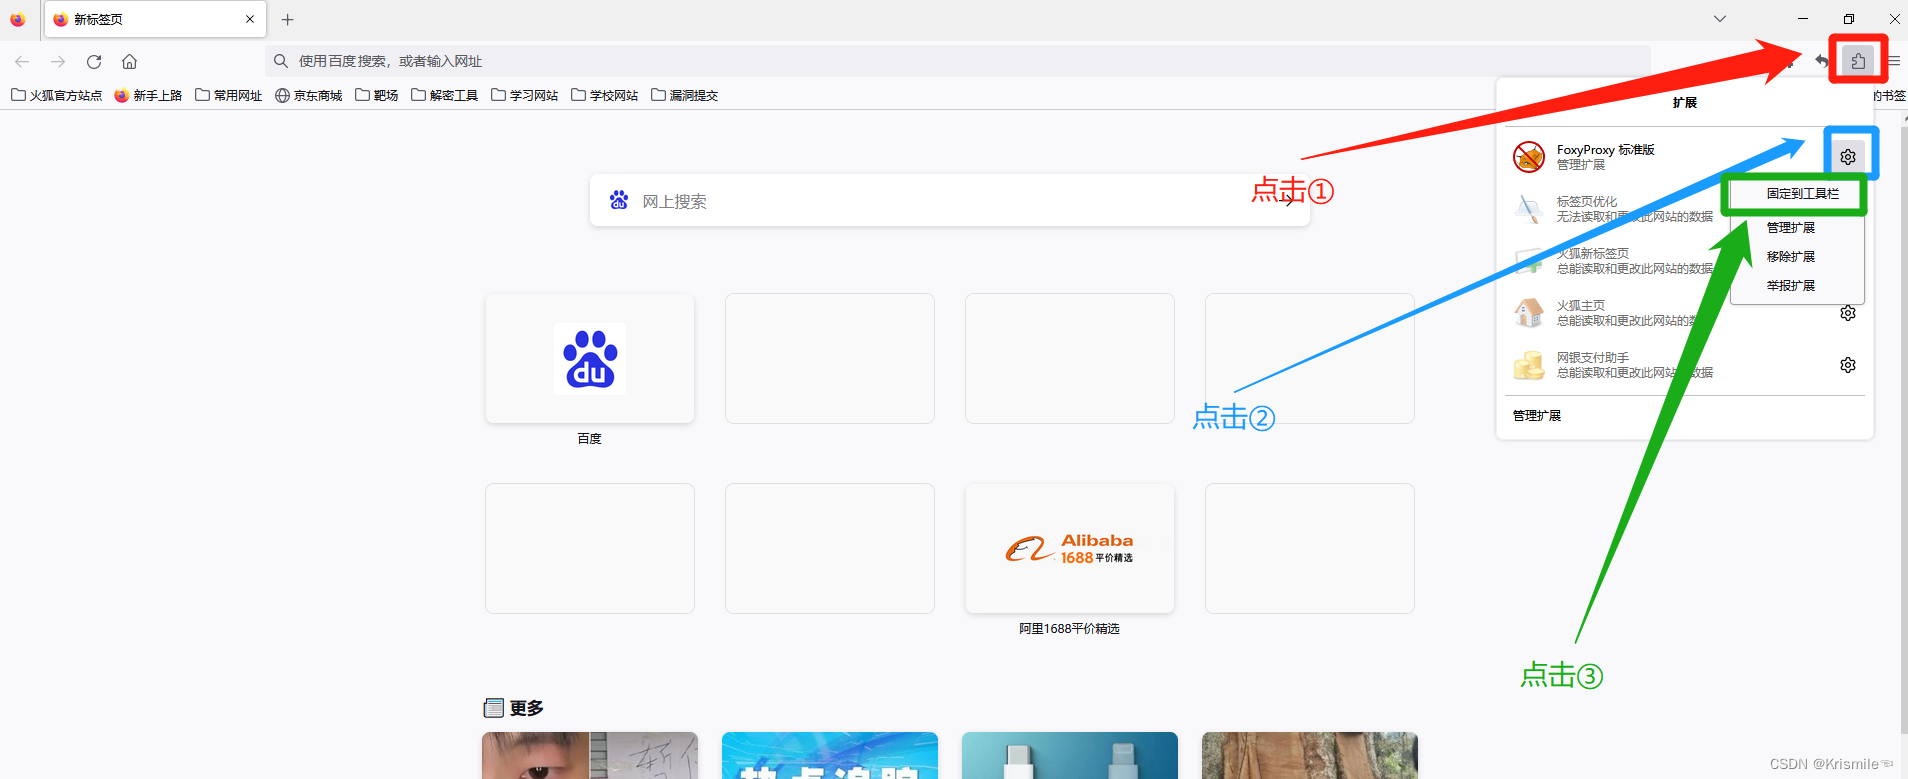Open the 新手上路 bookmark

148,95
